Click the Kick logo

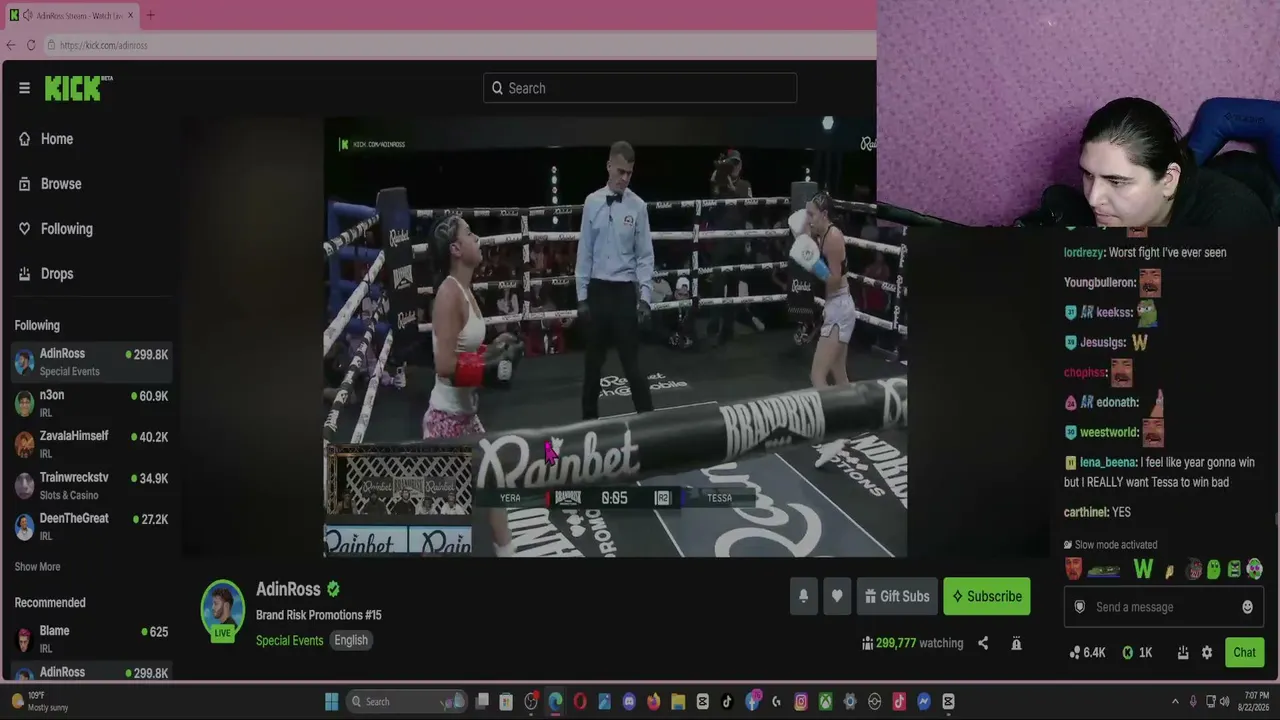pyautogui.click(x=78, y=88)
